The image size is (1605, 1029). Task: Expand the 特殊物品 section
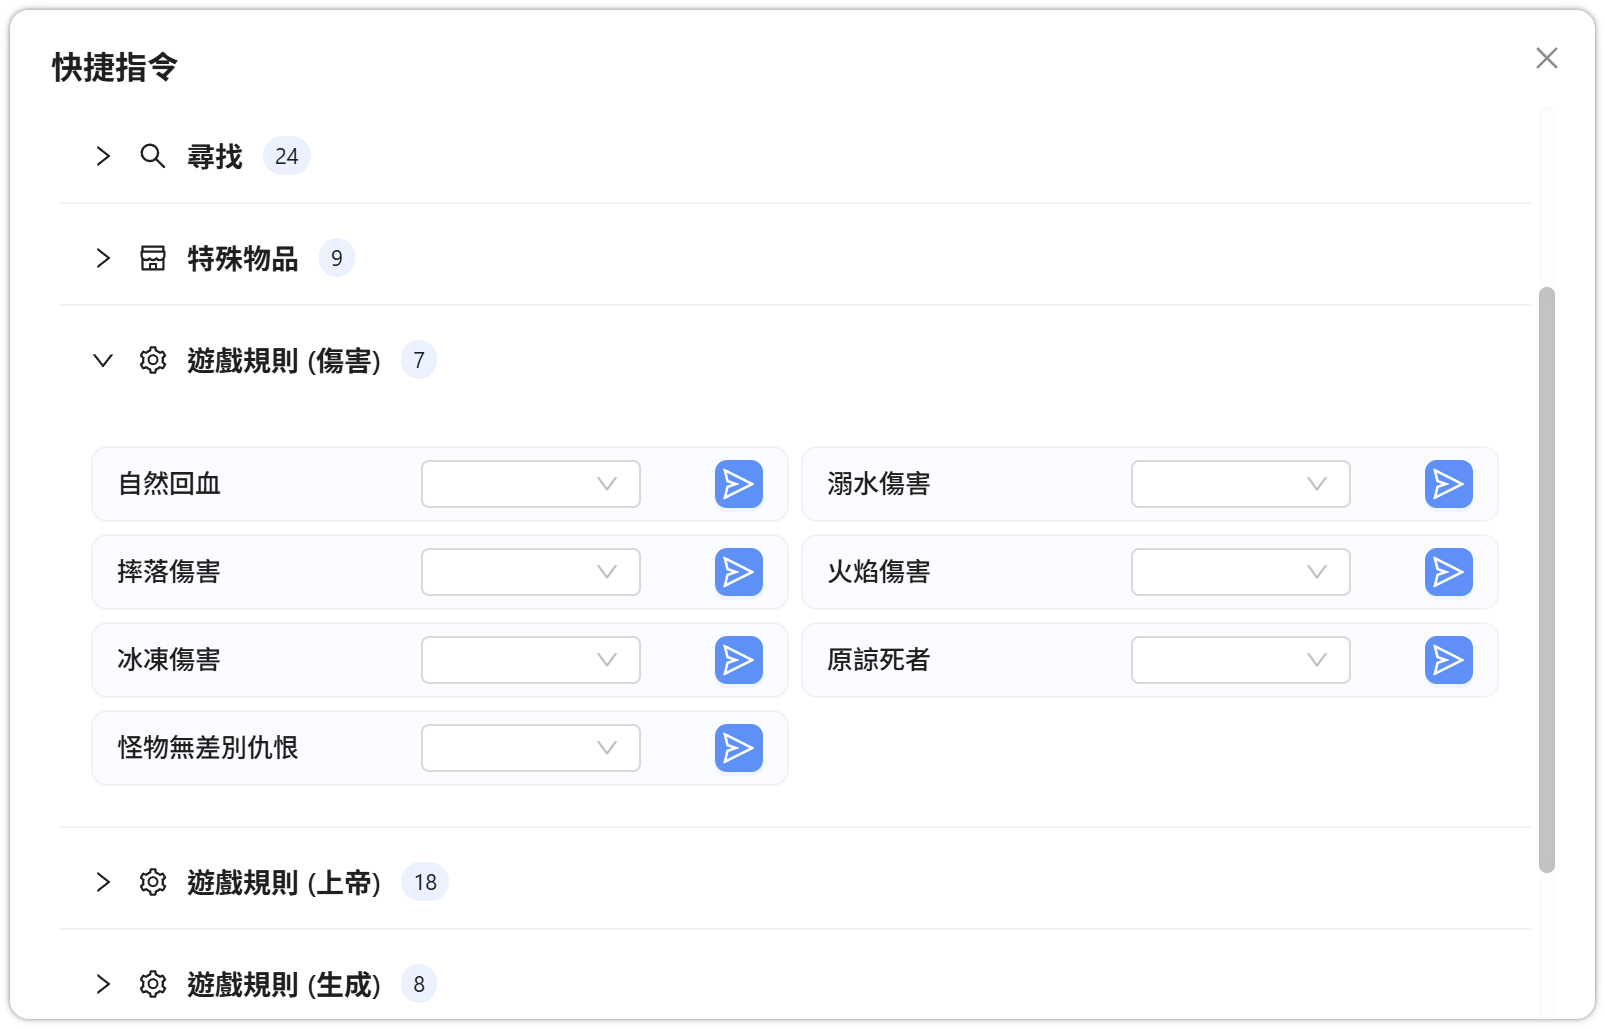click(103, 258)
